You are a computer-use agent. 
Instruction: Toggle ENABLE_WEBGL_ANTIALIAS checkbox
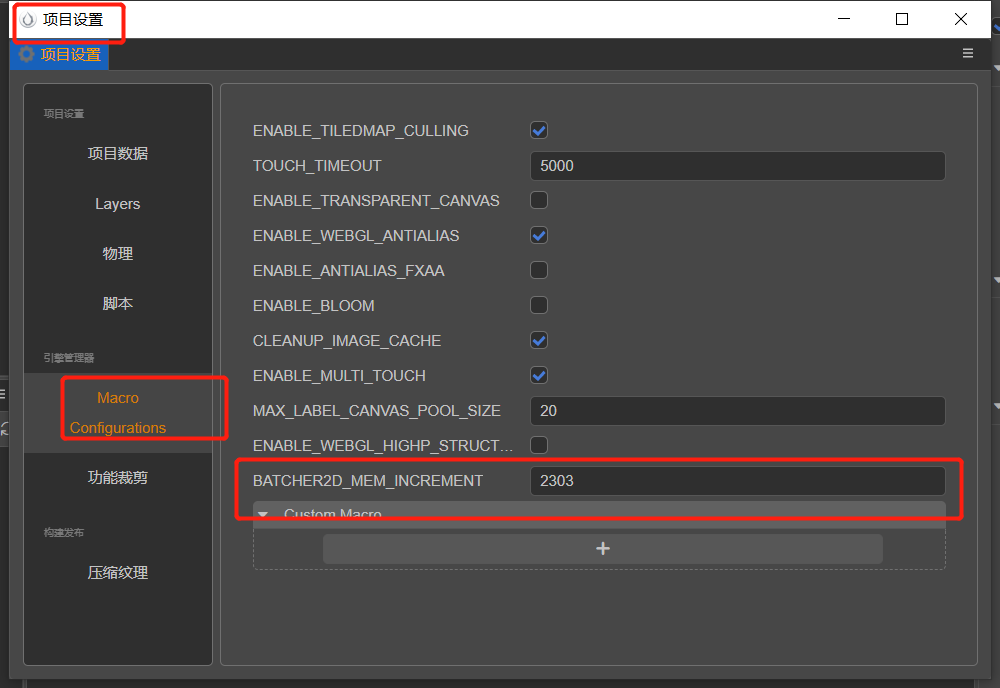point(539,235)
